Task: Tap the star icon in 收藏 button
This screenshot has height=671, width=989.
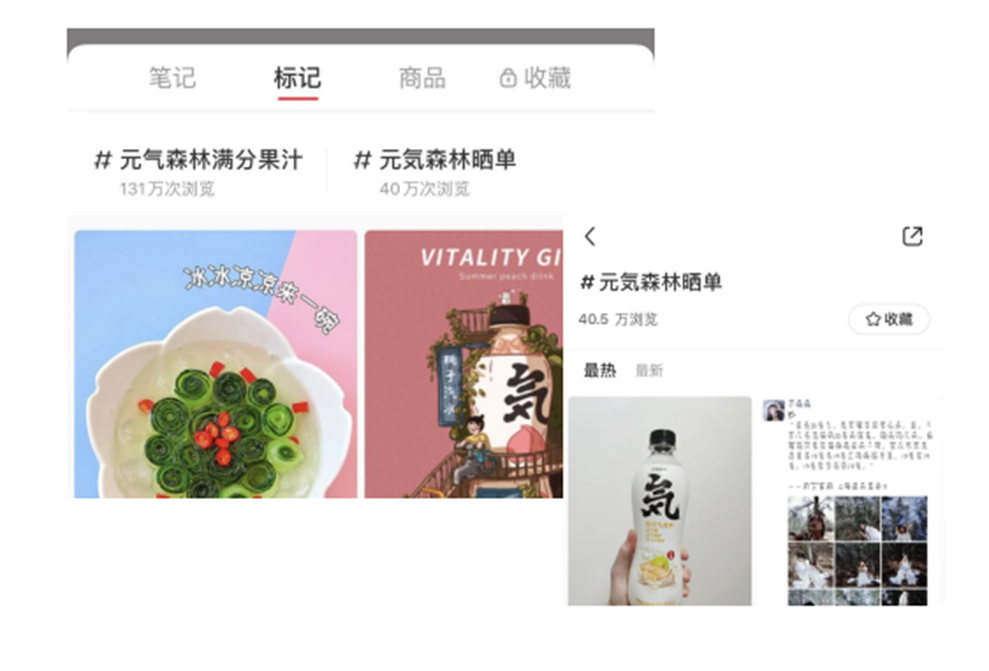Action: pos(873,319)
